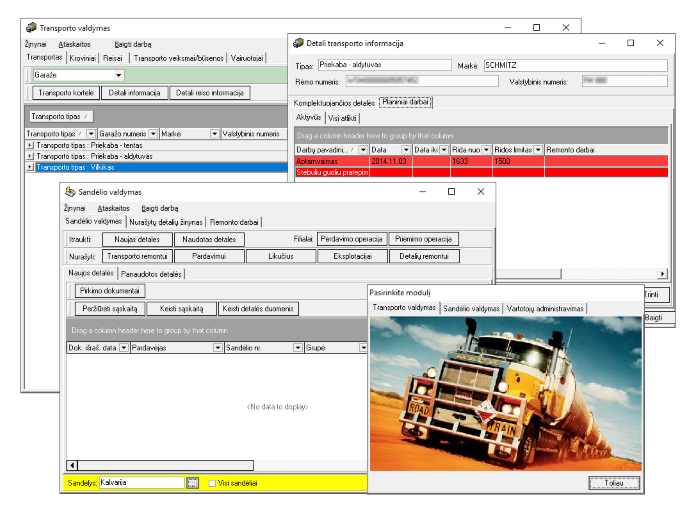This screenshot has width=700, height=510.
Task: Click the Peržiūrėti sąskaitą button
Action: (110, 309)
